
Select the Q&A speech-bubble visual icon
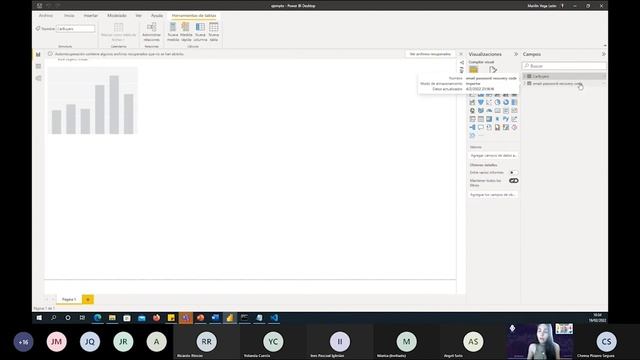[x=481, y=127]
